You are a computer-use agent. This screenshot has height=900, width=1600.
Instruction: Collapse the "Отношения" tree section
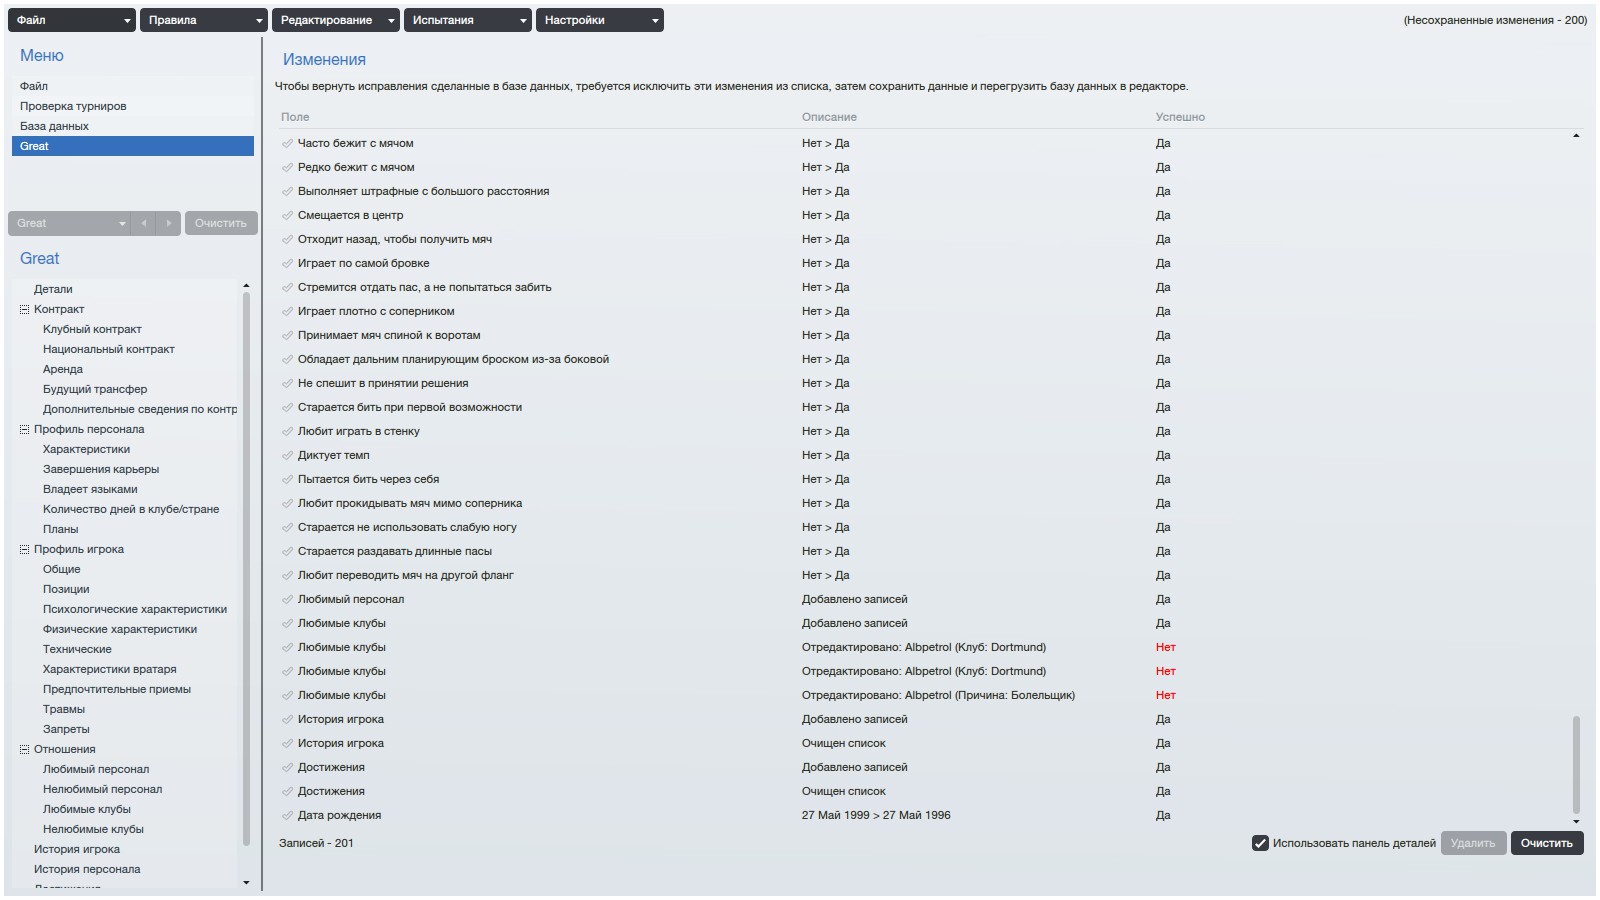point(25,749)
